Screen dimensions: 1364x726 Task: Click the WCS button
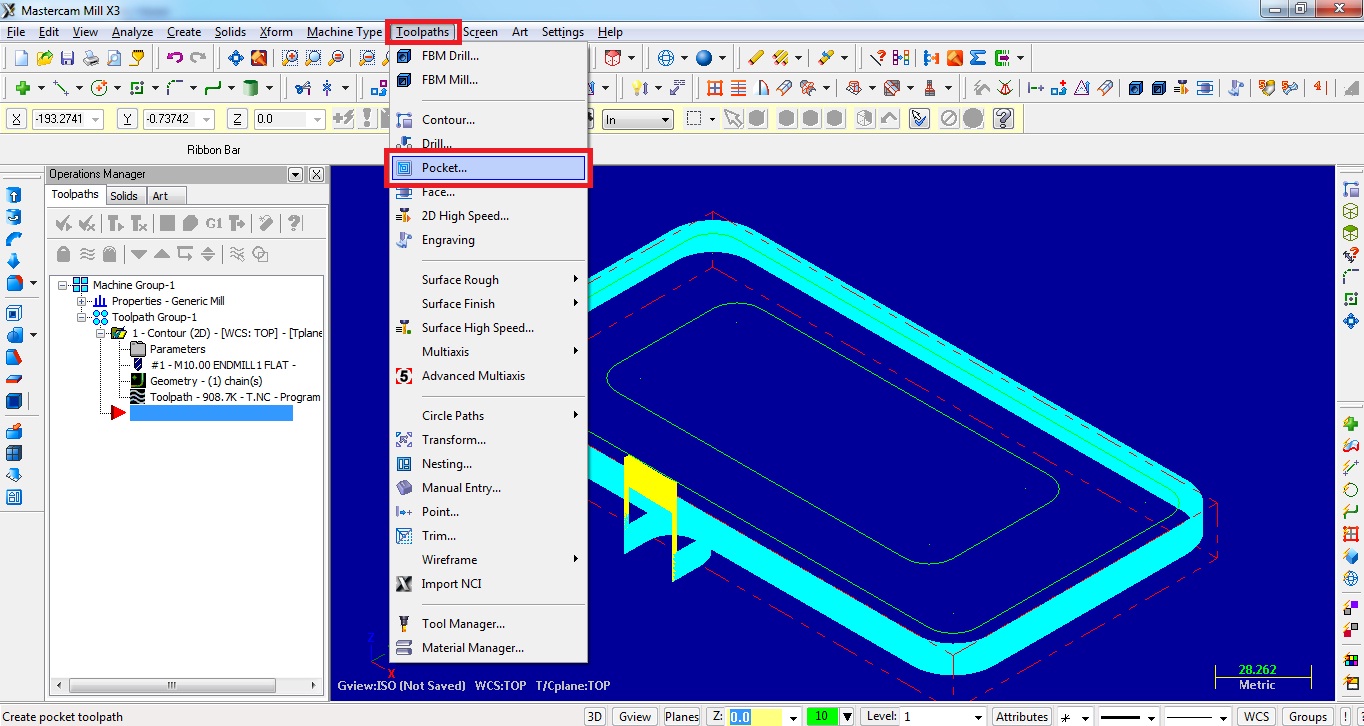pyautogui.click(x=1257, y=716)
